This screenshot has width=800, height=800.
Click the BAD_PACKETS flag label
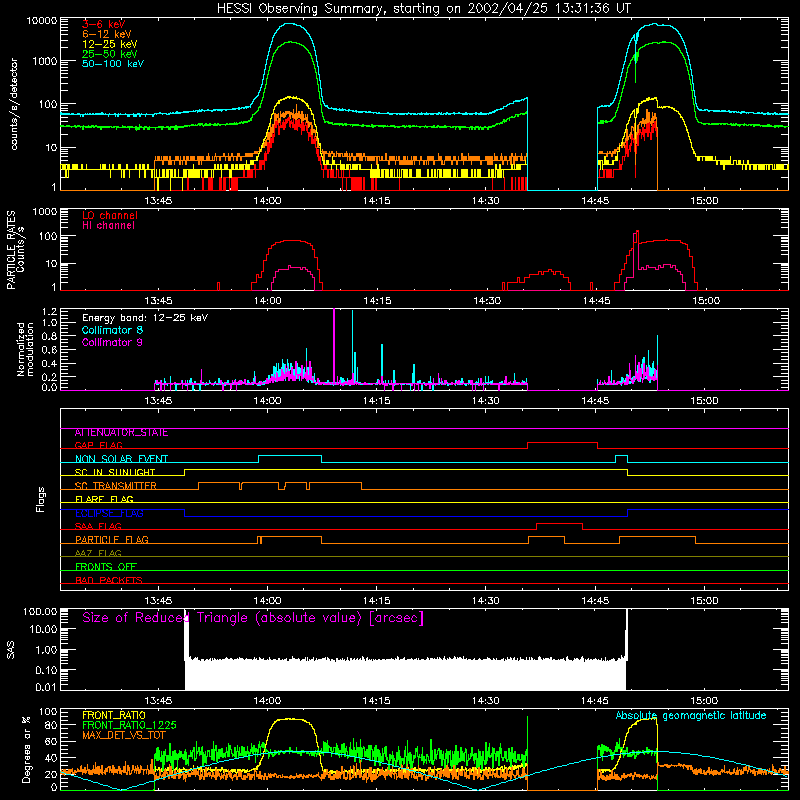[109, 581]
